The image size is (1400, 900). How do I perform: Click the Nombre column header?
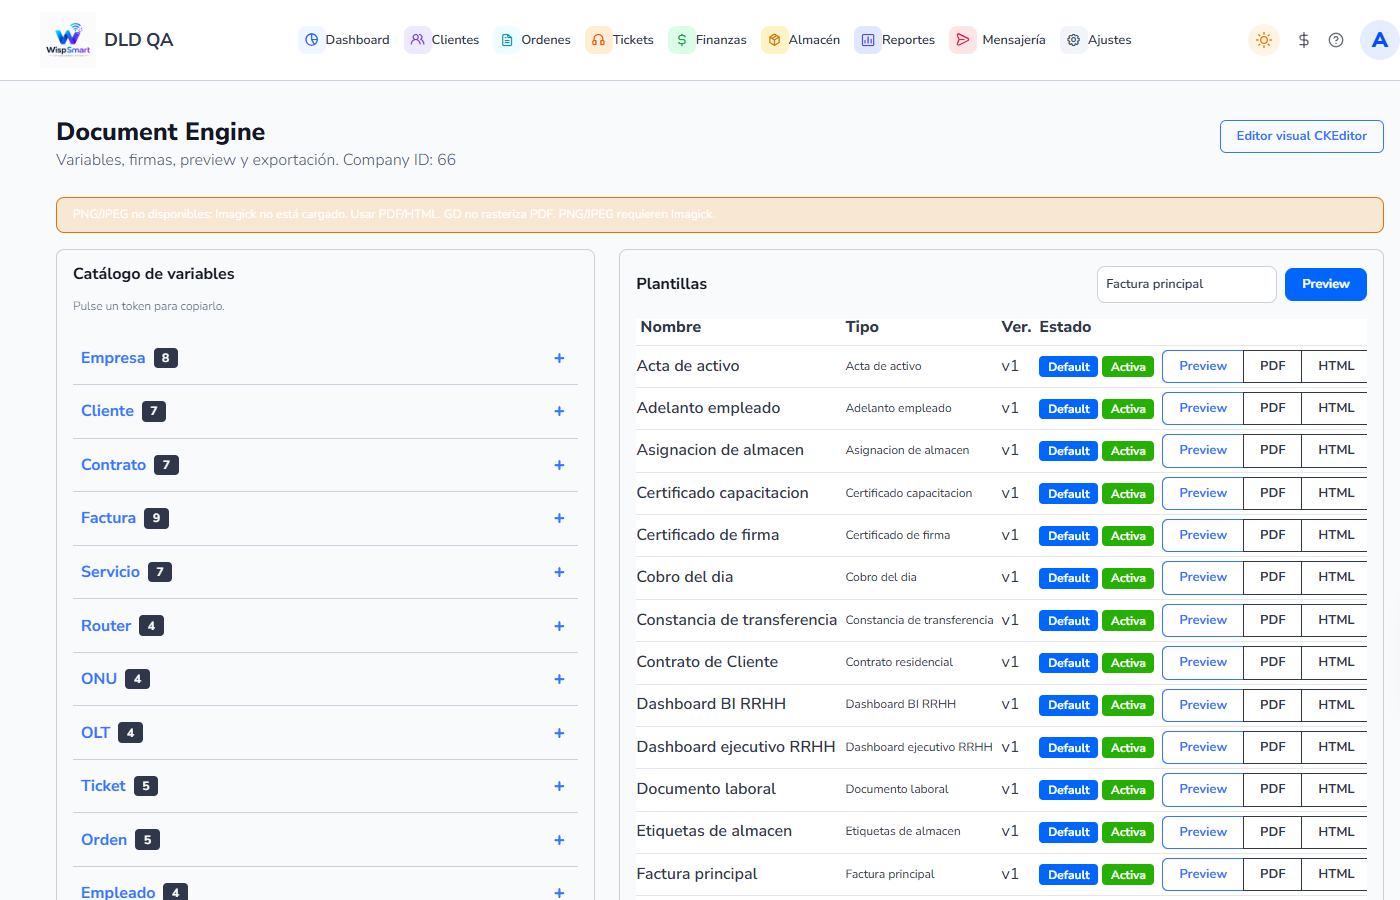pos(670,327)
